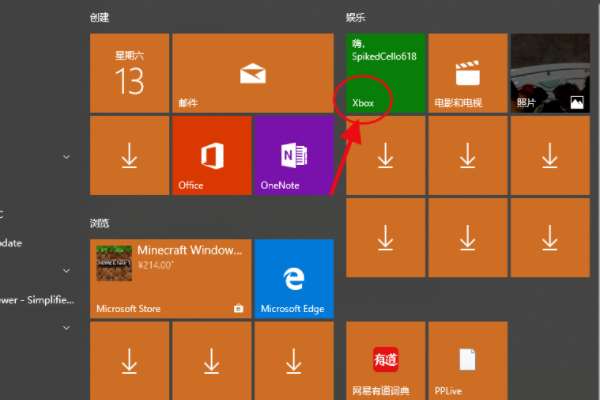Click download tile left of Office
Screen dimensions: 600x400
click(129, 155)
